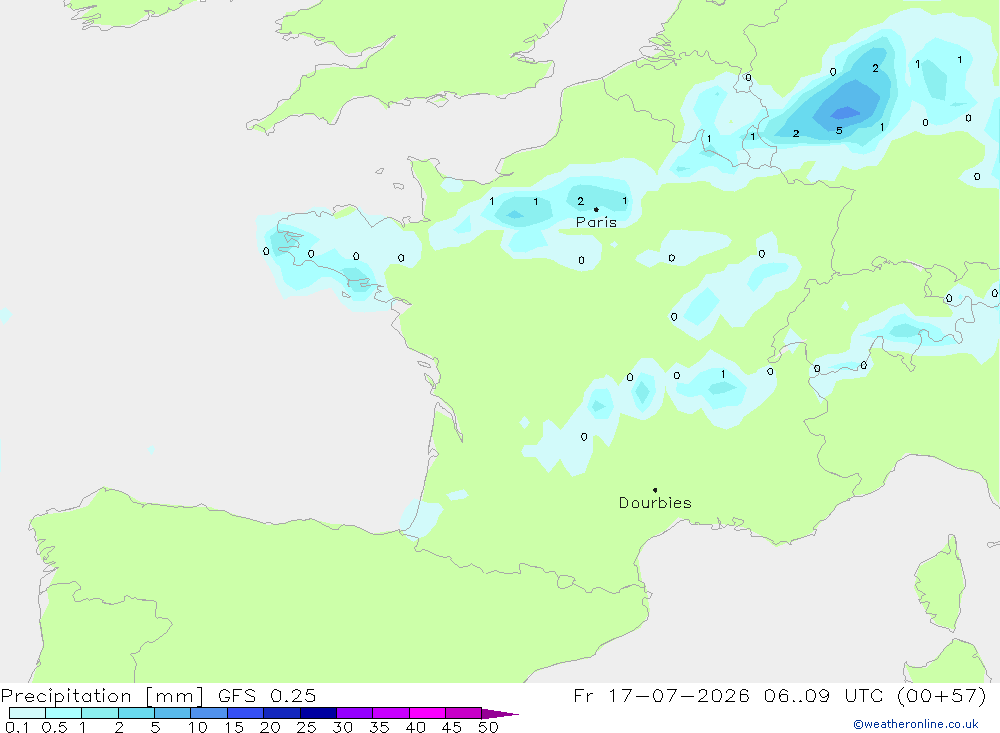Click the Dourbies city label
Image resolution: width=1000 pixels, height=733 pixels.
[x=655, y=503]
